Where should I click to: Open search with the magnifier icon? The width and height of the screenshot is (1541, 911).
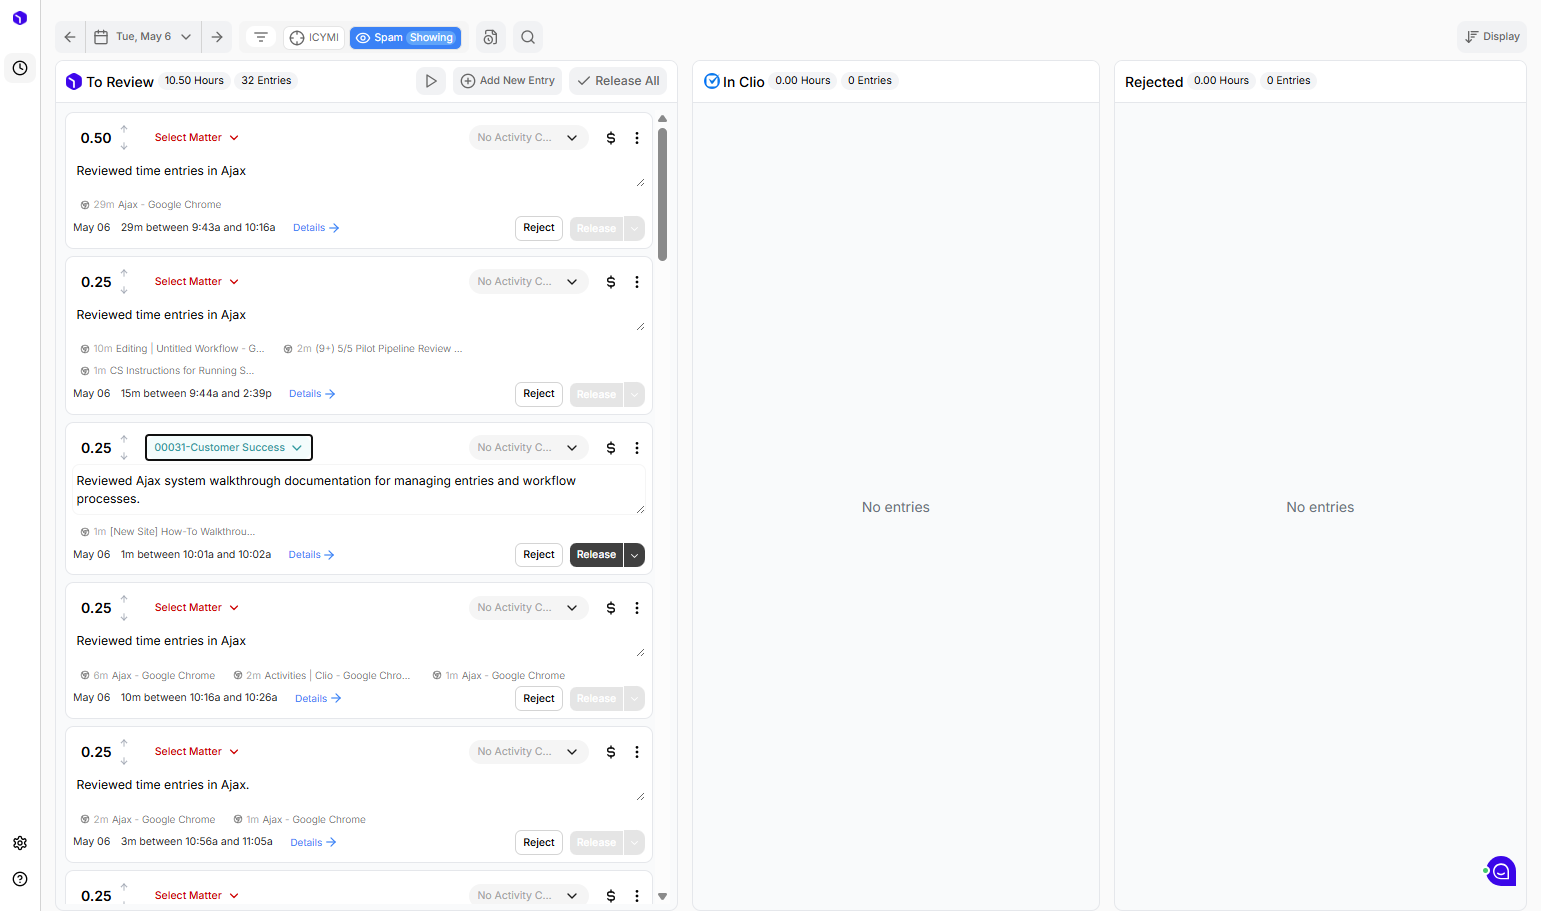point(528,37)
